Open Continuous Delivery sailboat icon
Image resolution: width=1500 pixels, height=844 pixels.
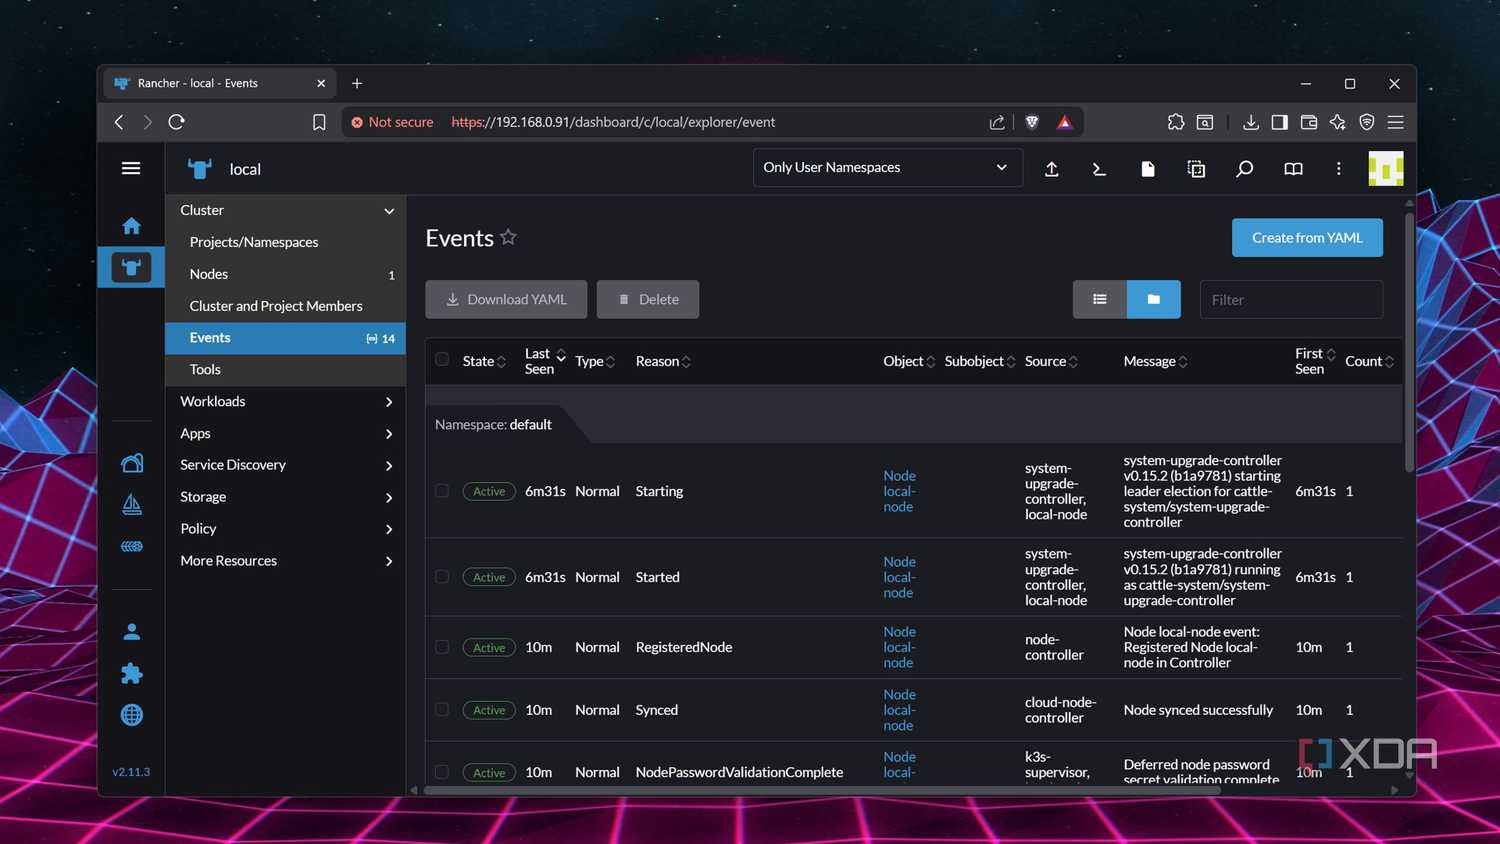tap(131, 504)
